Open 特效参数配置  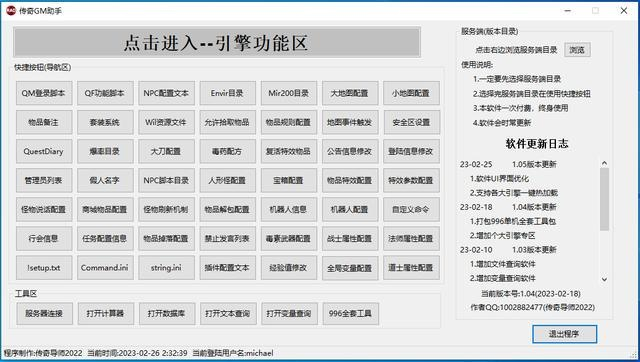(x=411, y=180)
